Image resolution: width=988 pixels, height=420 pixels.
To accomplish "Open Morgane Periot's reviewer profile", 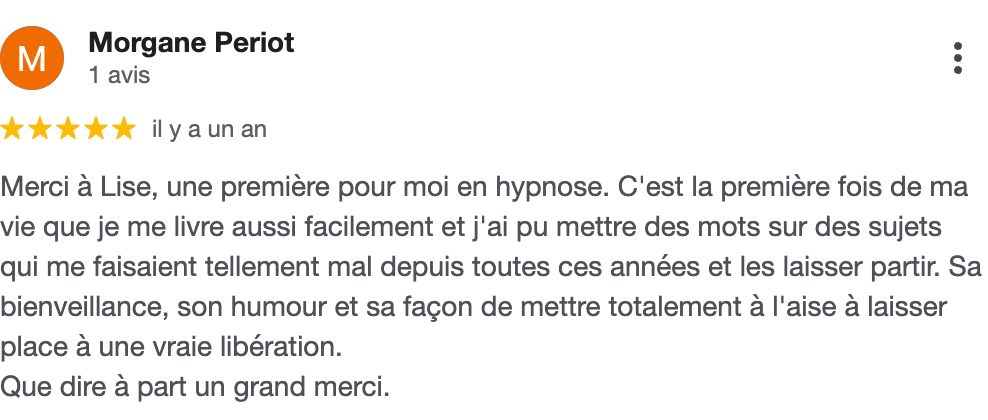I will click(191, 43).
